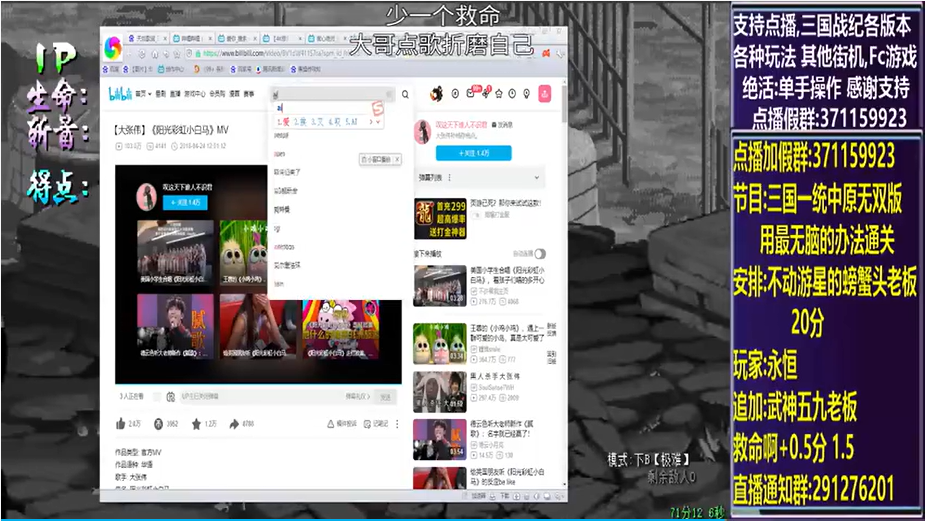The width and height of the screenshot is (925, 521).
Task: Open the sidebar video 王蓉的《小鸡小鸡》
Action: [439, 343]
